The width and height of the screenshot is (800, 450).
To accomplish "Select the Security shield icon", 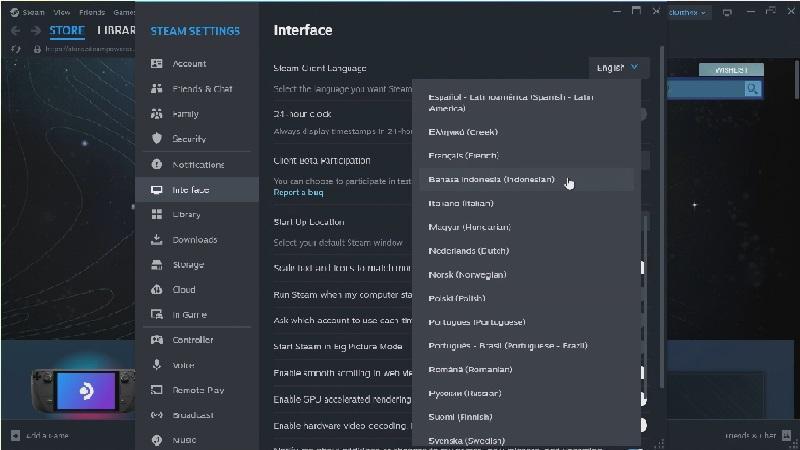I will coord(157,138).
